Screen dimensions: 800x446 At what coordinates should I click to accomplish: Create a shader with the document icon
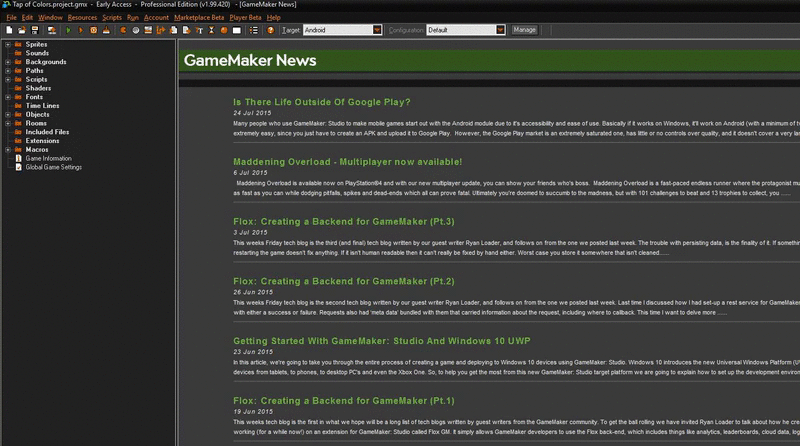[x=186, y=30]
